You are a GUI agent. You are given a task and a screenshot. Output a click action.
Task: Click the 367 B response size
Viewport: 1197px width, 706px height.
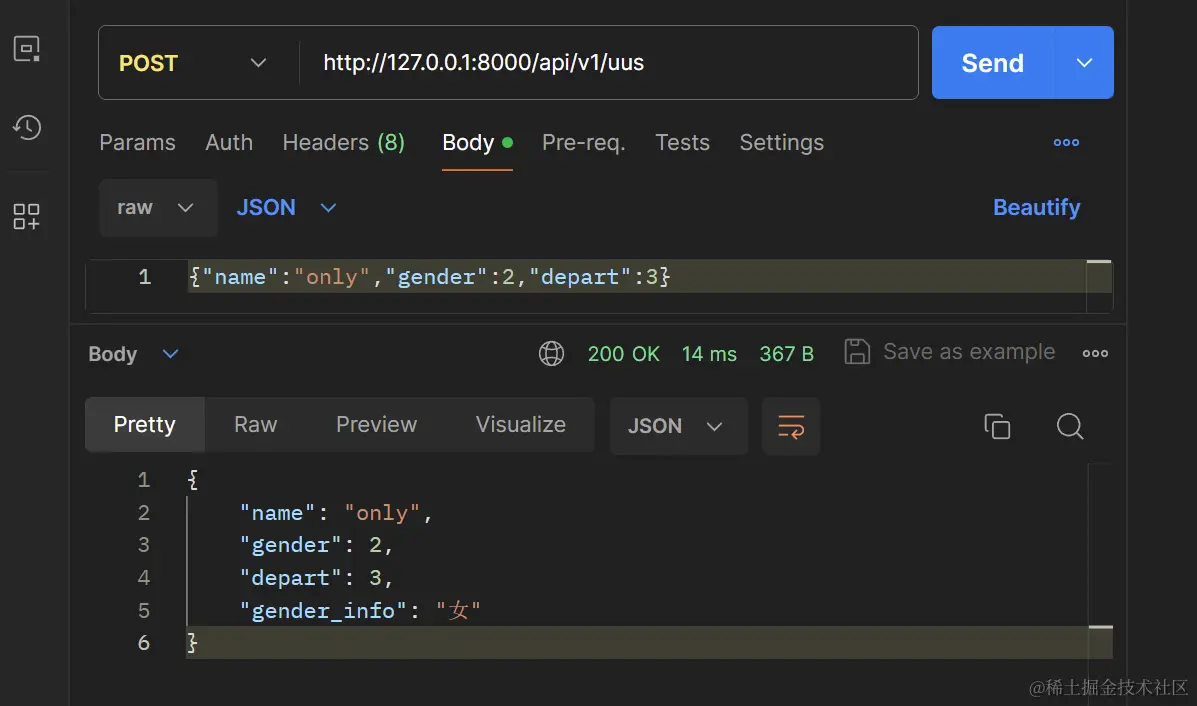pyautogui.click(x=786, y=354)
